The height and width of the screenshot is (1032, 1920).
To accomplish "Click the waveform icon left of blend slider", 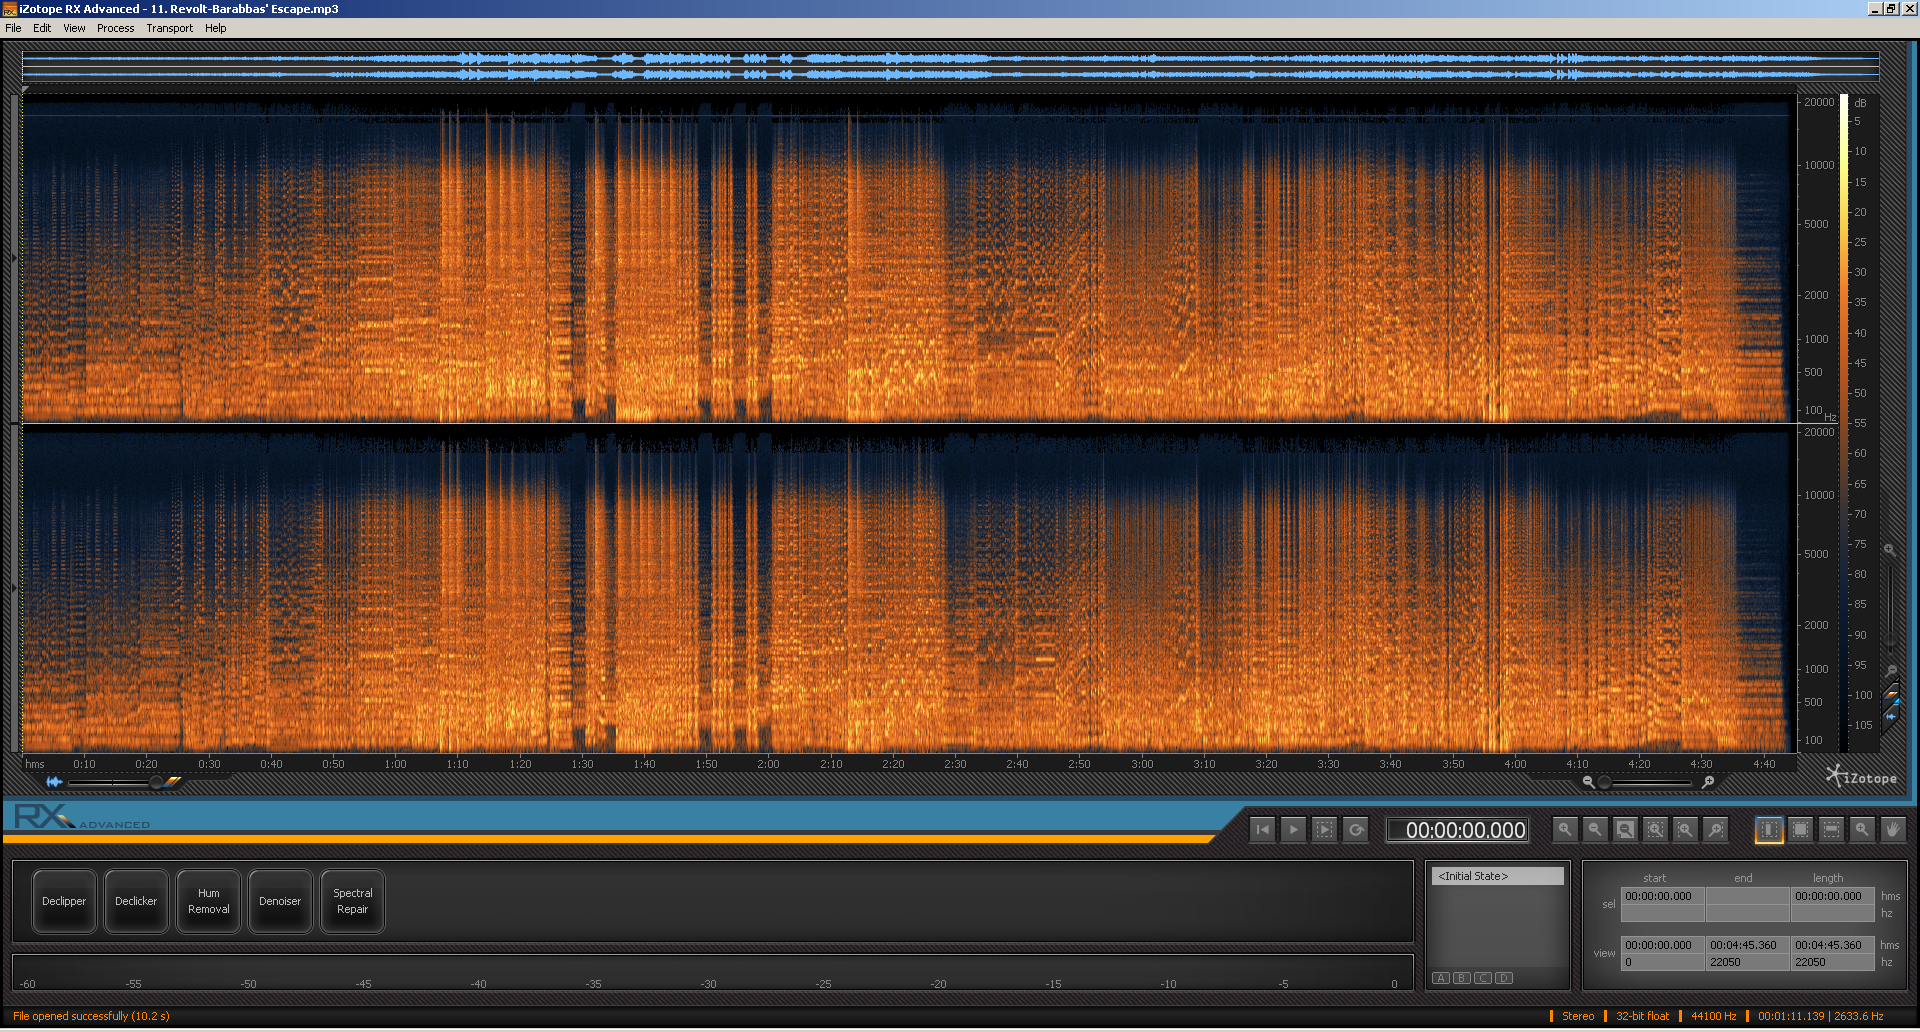I will (x=54, y=782).
